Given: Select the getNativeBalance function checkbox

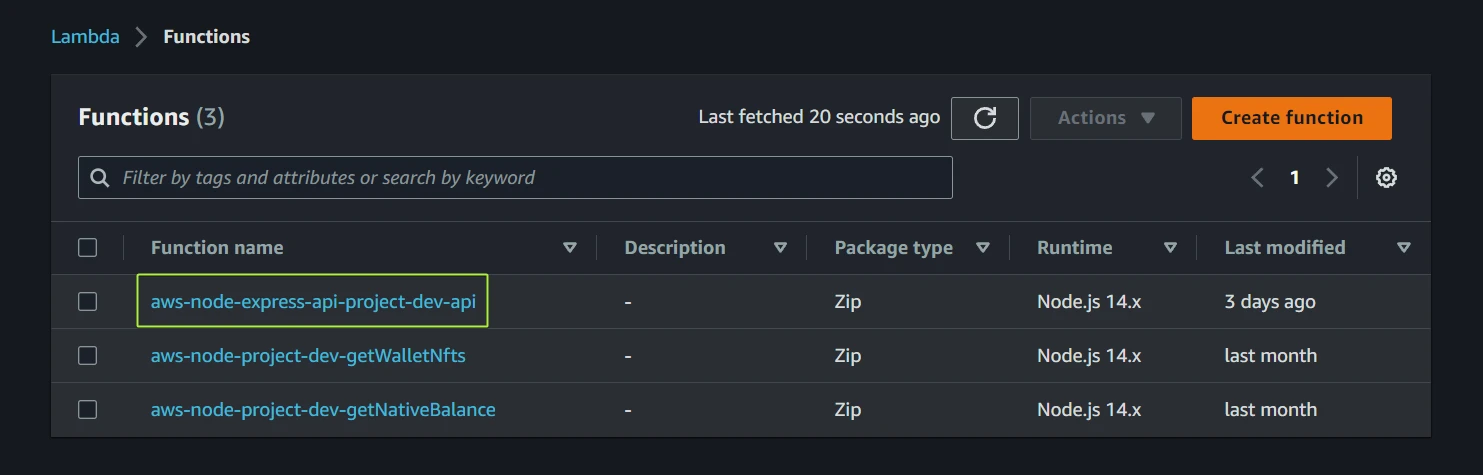Looking at the screenshot, I should tap(88, 410).
